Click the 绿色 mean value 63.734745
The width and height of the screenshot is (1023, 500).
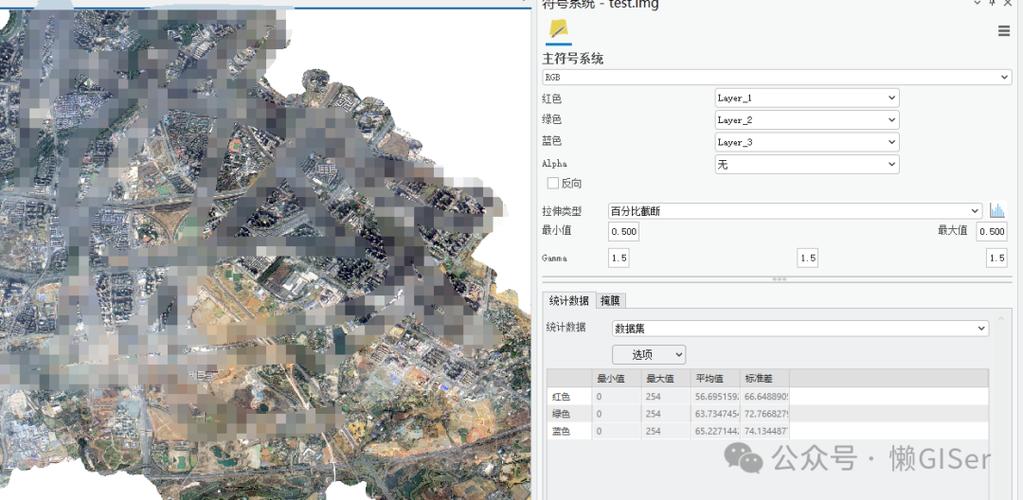pos(716,414)
